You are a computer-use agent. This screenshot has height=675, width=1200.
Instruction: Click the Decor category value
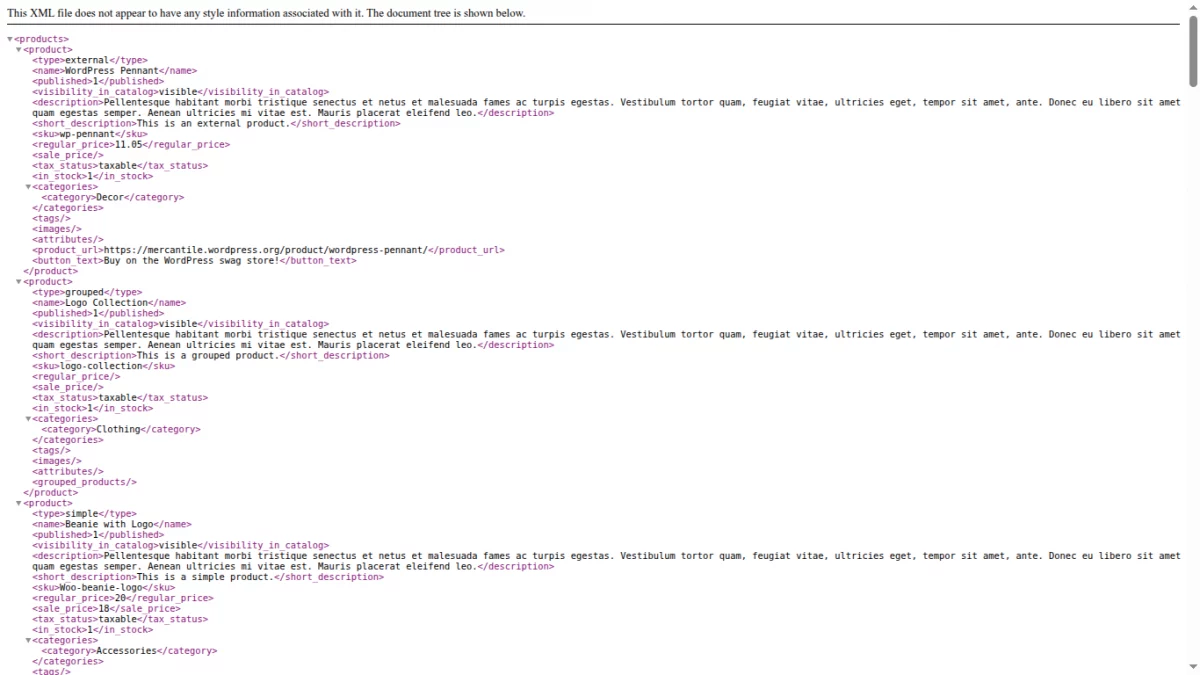(x=110, y=197)
